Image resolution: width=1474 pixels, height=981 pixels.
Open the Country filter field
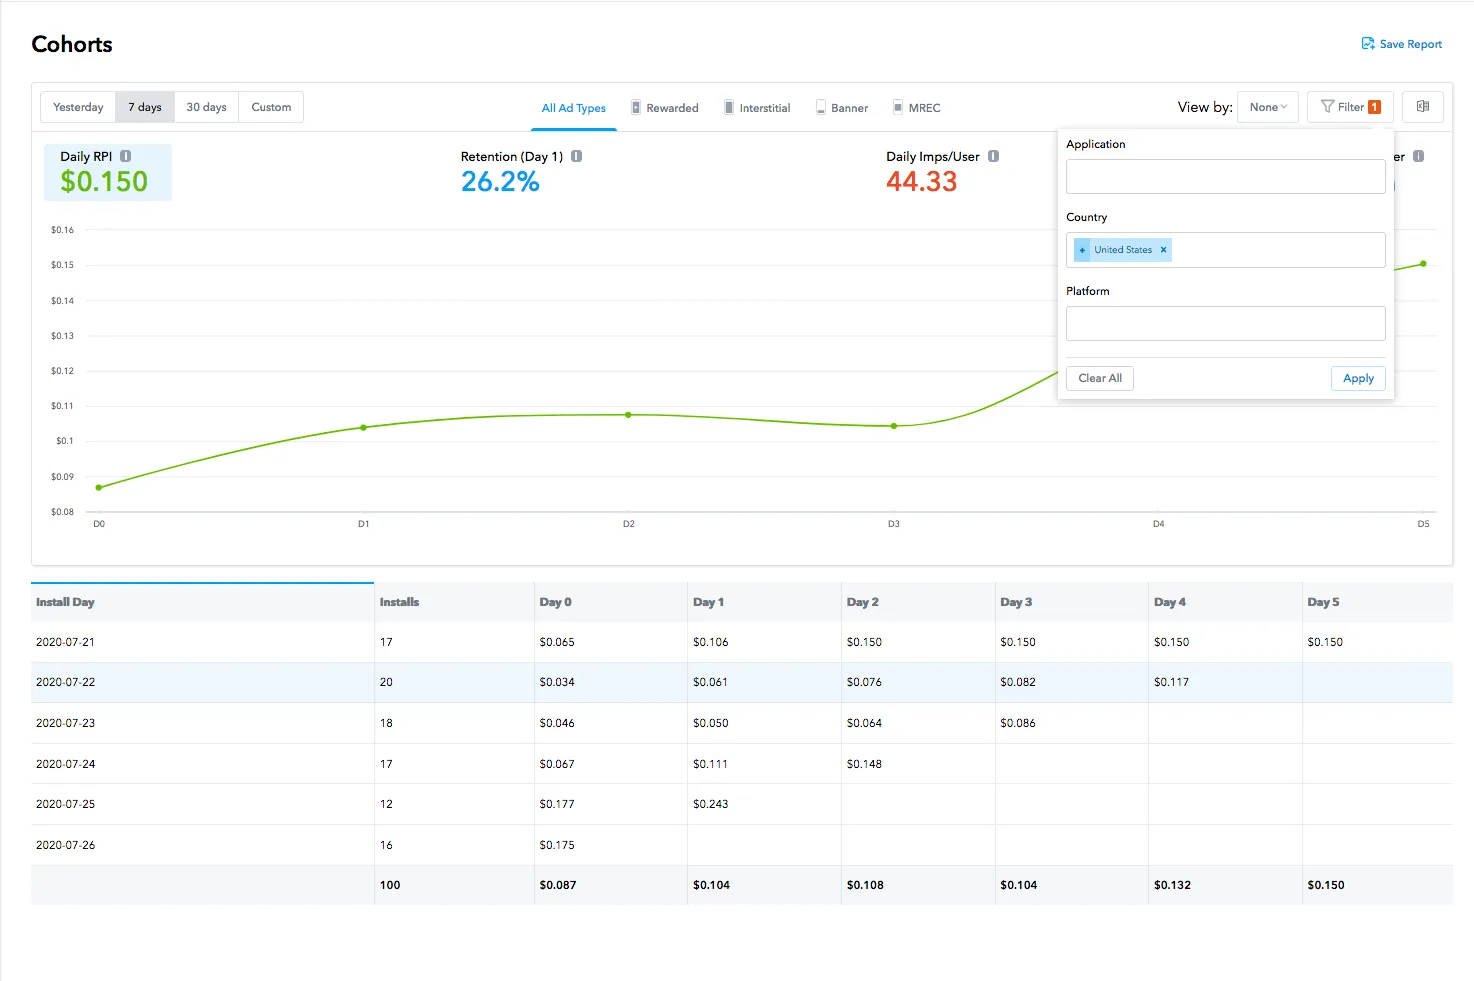coord(1226,250)
